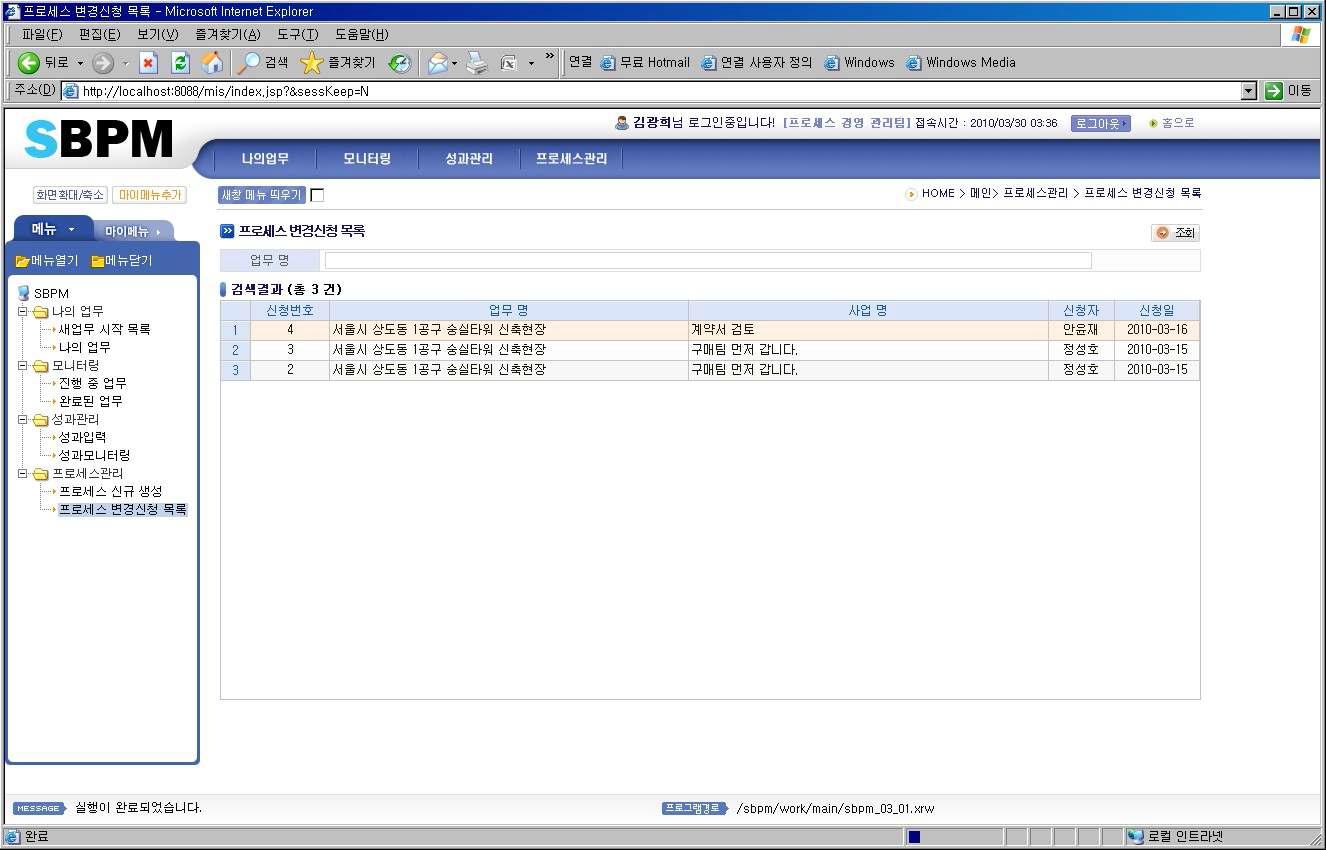Open the 도구(T) menu
1326x850 pixels.
(297, 35)
